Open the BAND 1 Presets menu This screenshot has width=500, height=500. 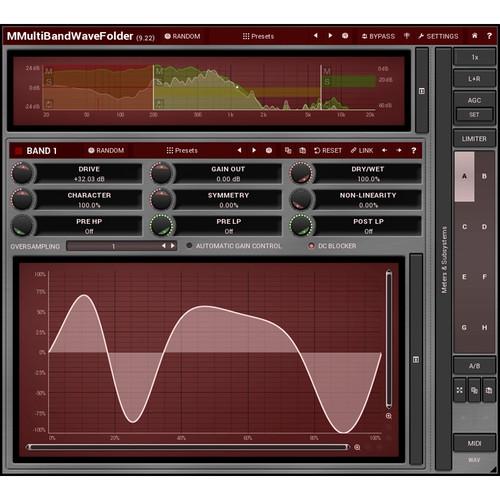[182, 150]
